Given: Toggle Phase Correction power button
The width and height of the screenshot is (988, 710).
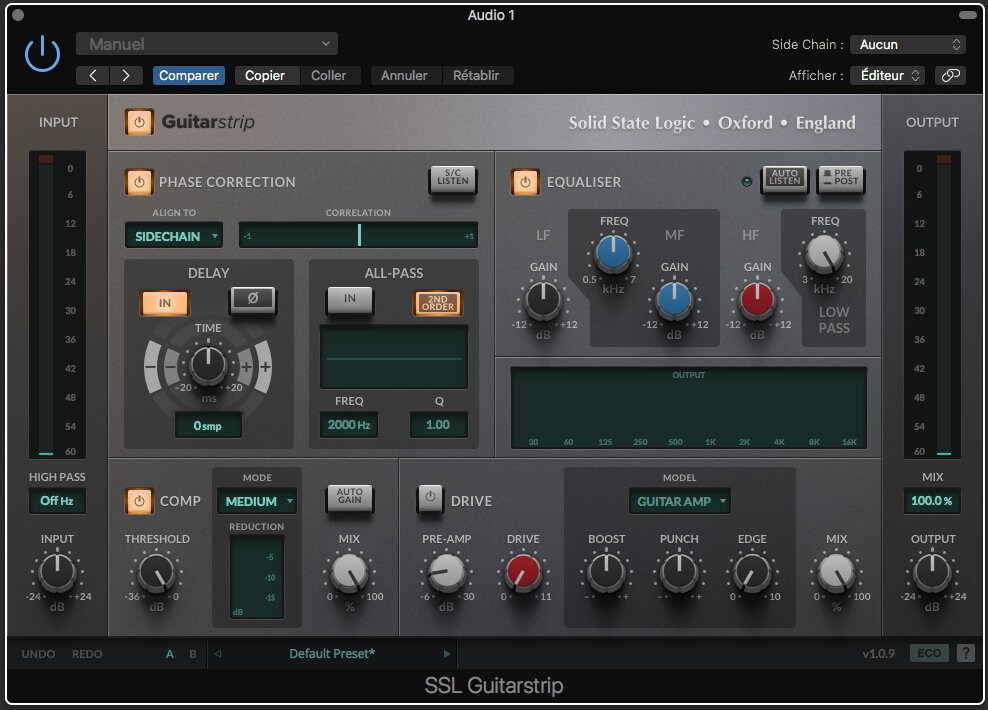Looking at the screenshot, I should pos(139,182).
